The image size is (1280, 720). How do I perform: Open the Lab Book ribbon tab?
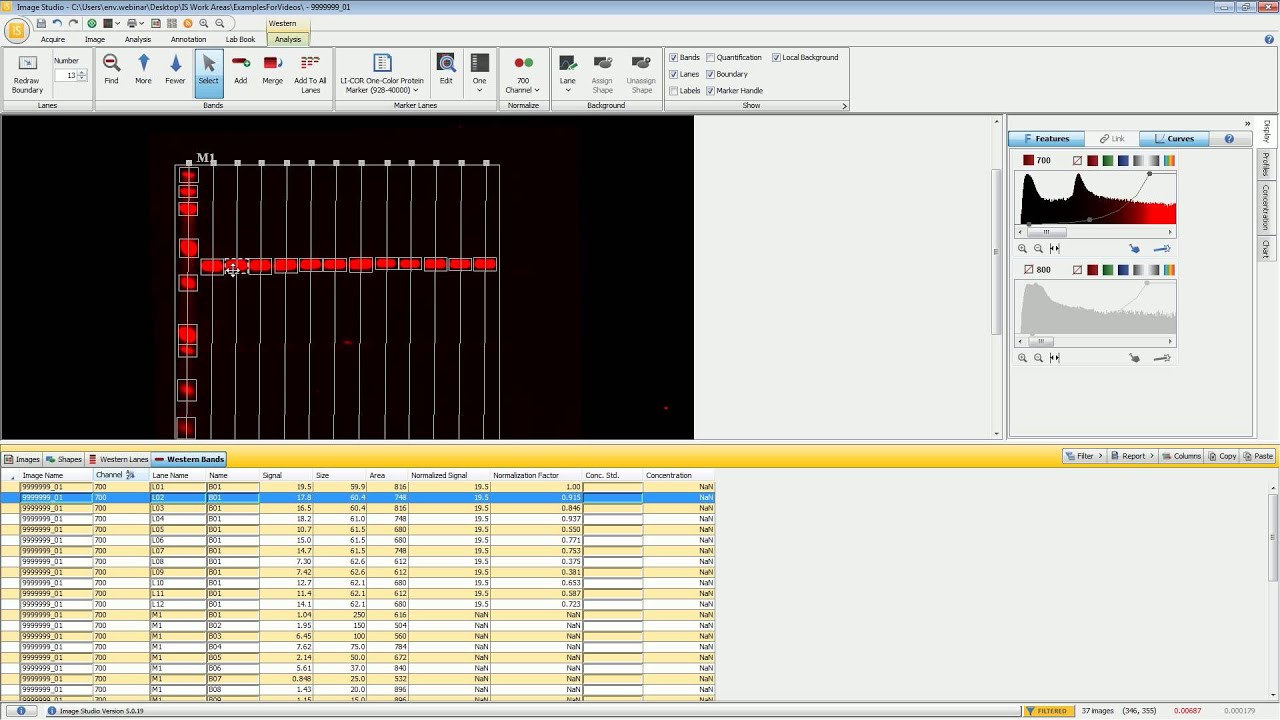[x=240, y=39]
